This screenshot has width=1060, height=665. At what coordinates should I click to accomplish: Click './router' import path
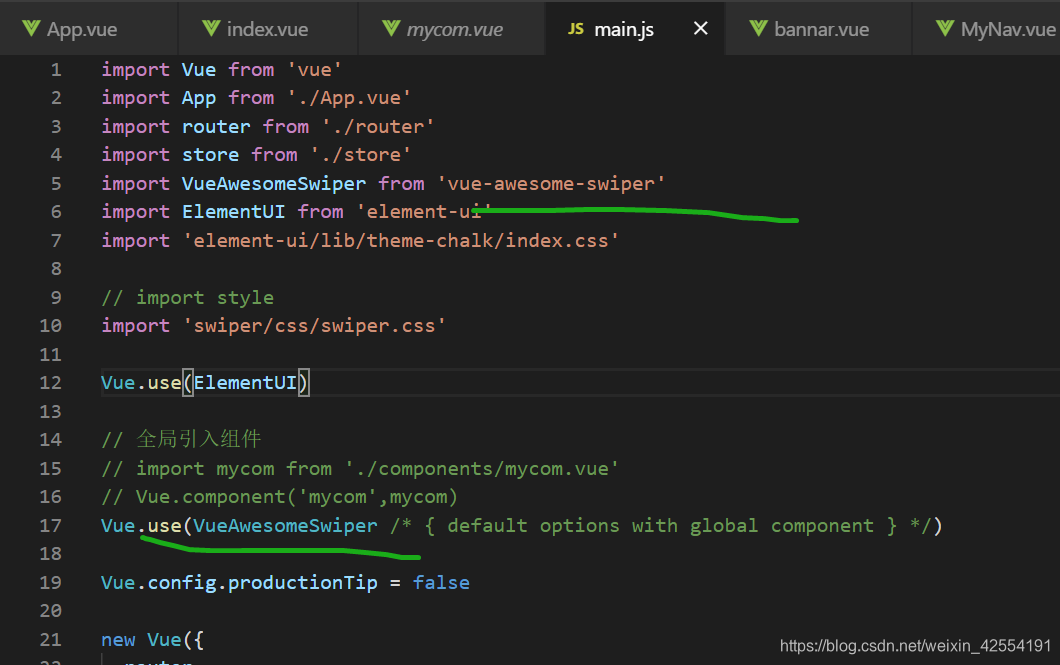(378, 127)
